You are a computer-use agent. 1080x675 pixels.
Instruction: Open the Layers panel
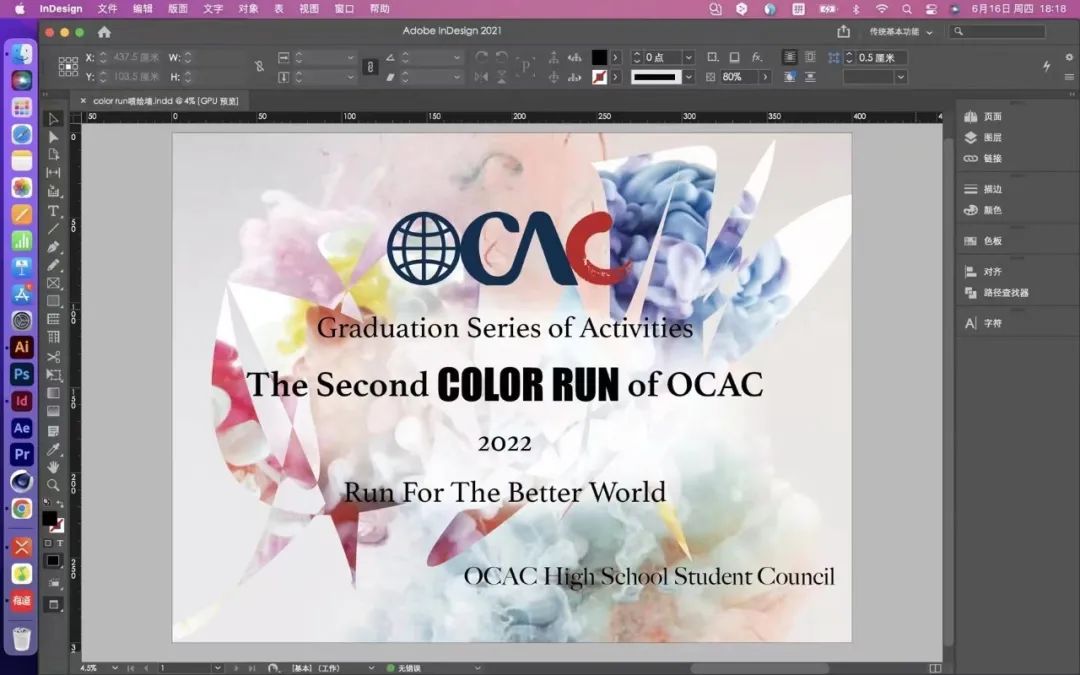click(x=983, y=137)
